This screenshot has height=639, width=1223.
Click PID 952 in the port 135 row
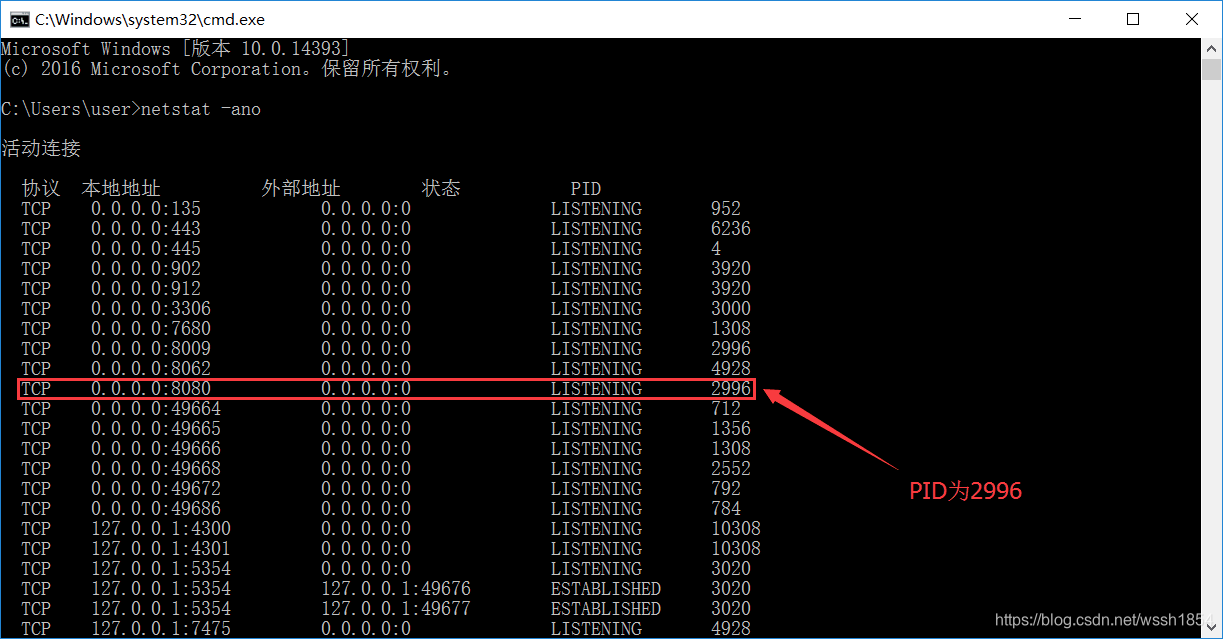coord(726,209)
